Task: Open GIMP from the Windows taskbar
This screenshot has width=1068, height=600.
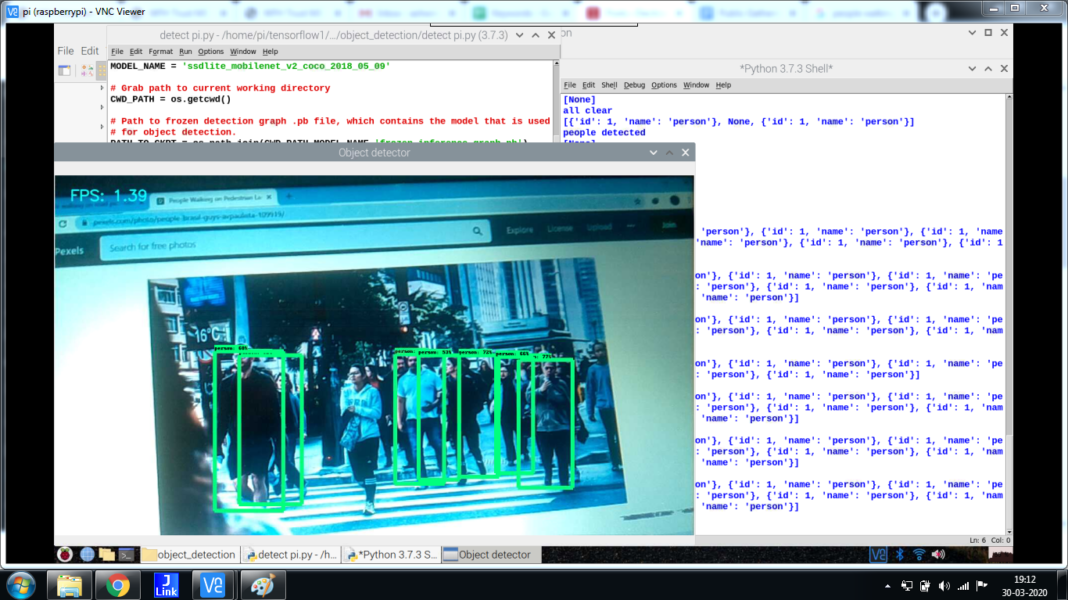Action: 262,585
